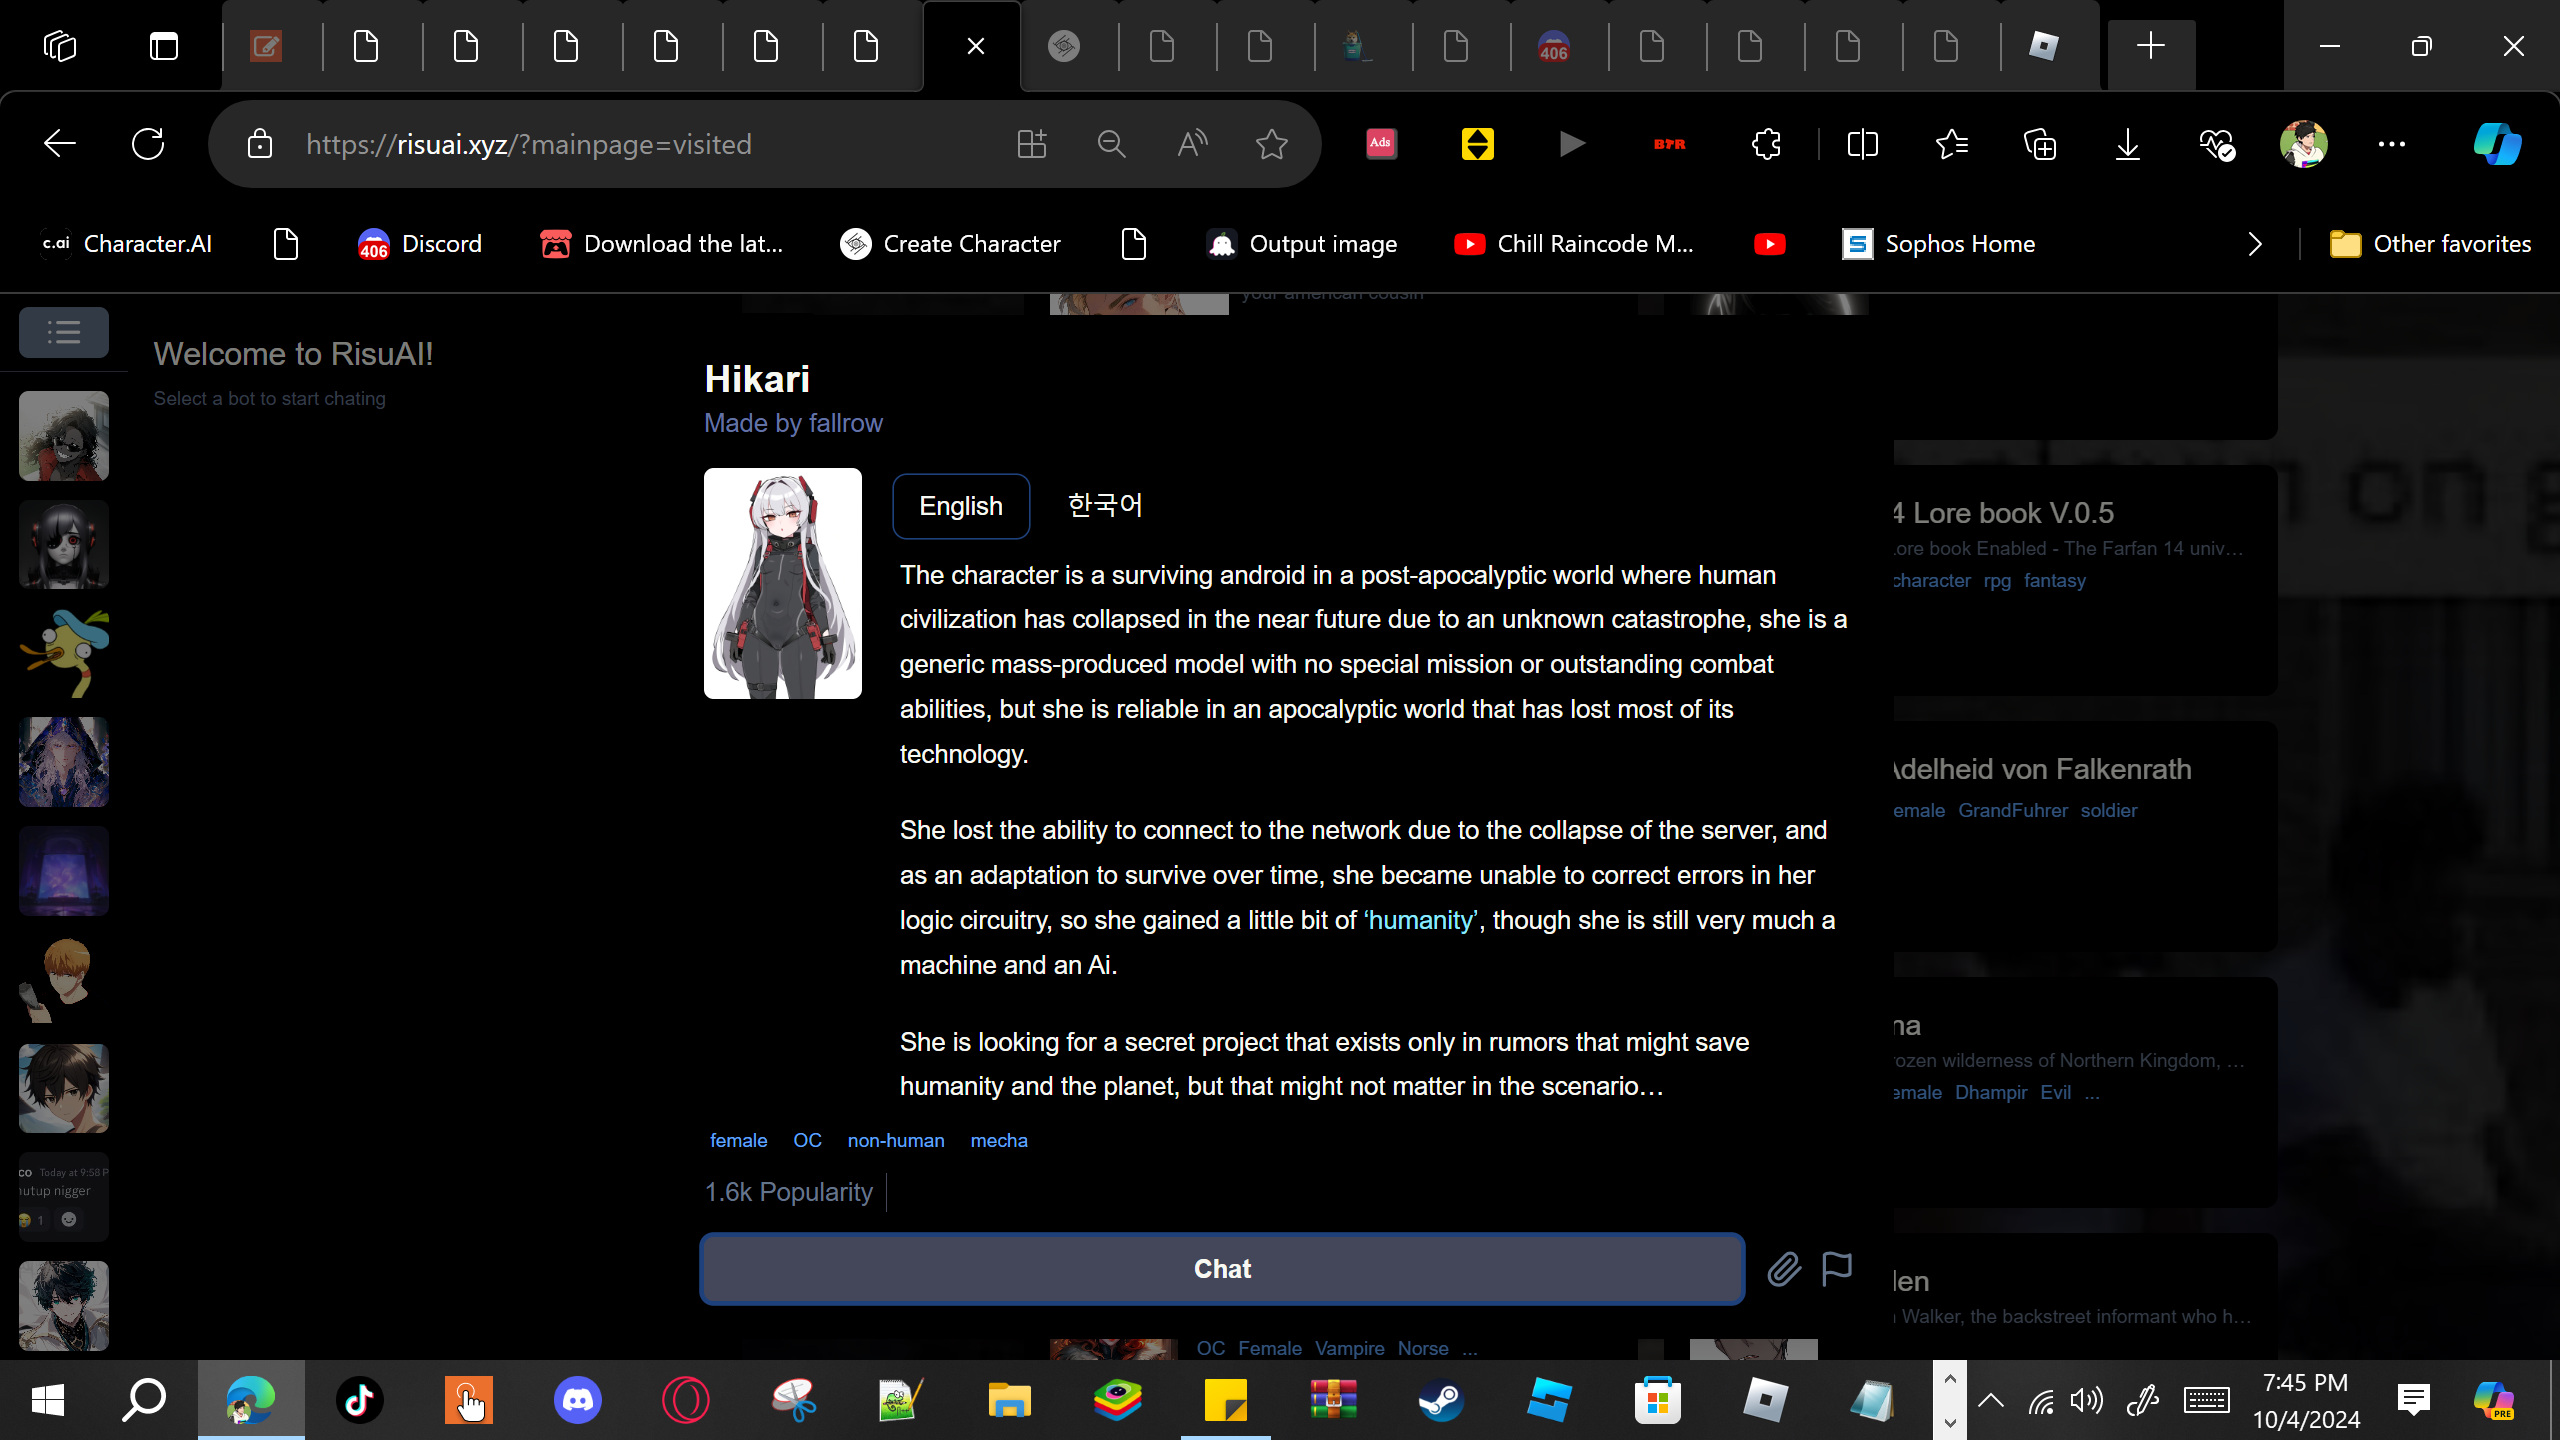2560x1440 pixels.
Task: Open Browser essentials heart icon
Action: coord(2216,144)
